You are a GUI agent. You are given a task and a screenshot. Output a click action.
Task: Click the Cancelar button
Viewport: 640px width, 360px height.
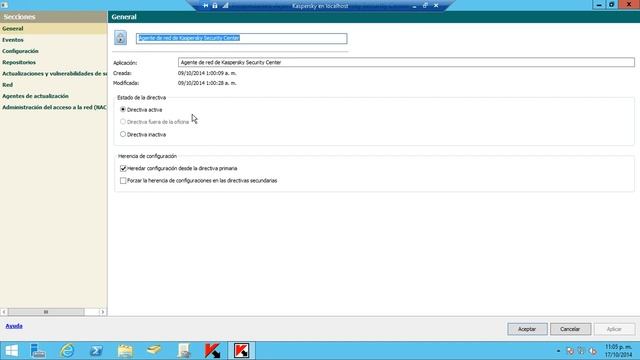(x=570, y=329)
